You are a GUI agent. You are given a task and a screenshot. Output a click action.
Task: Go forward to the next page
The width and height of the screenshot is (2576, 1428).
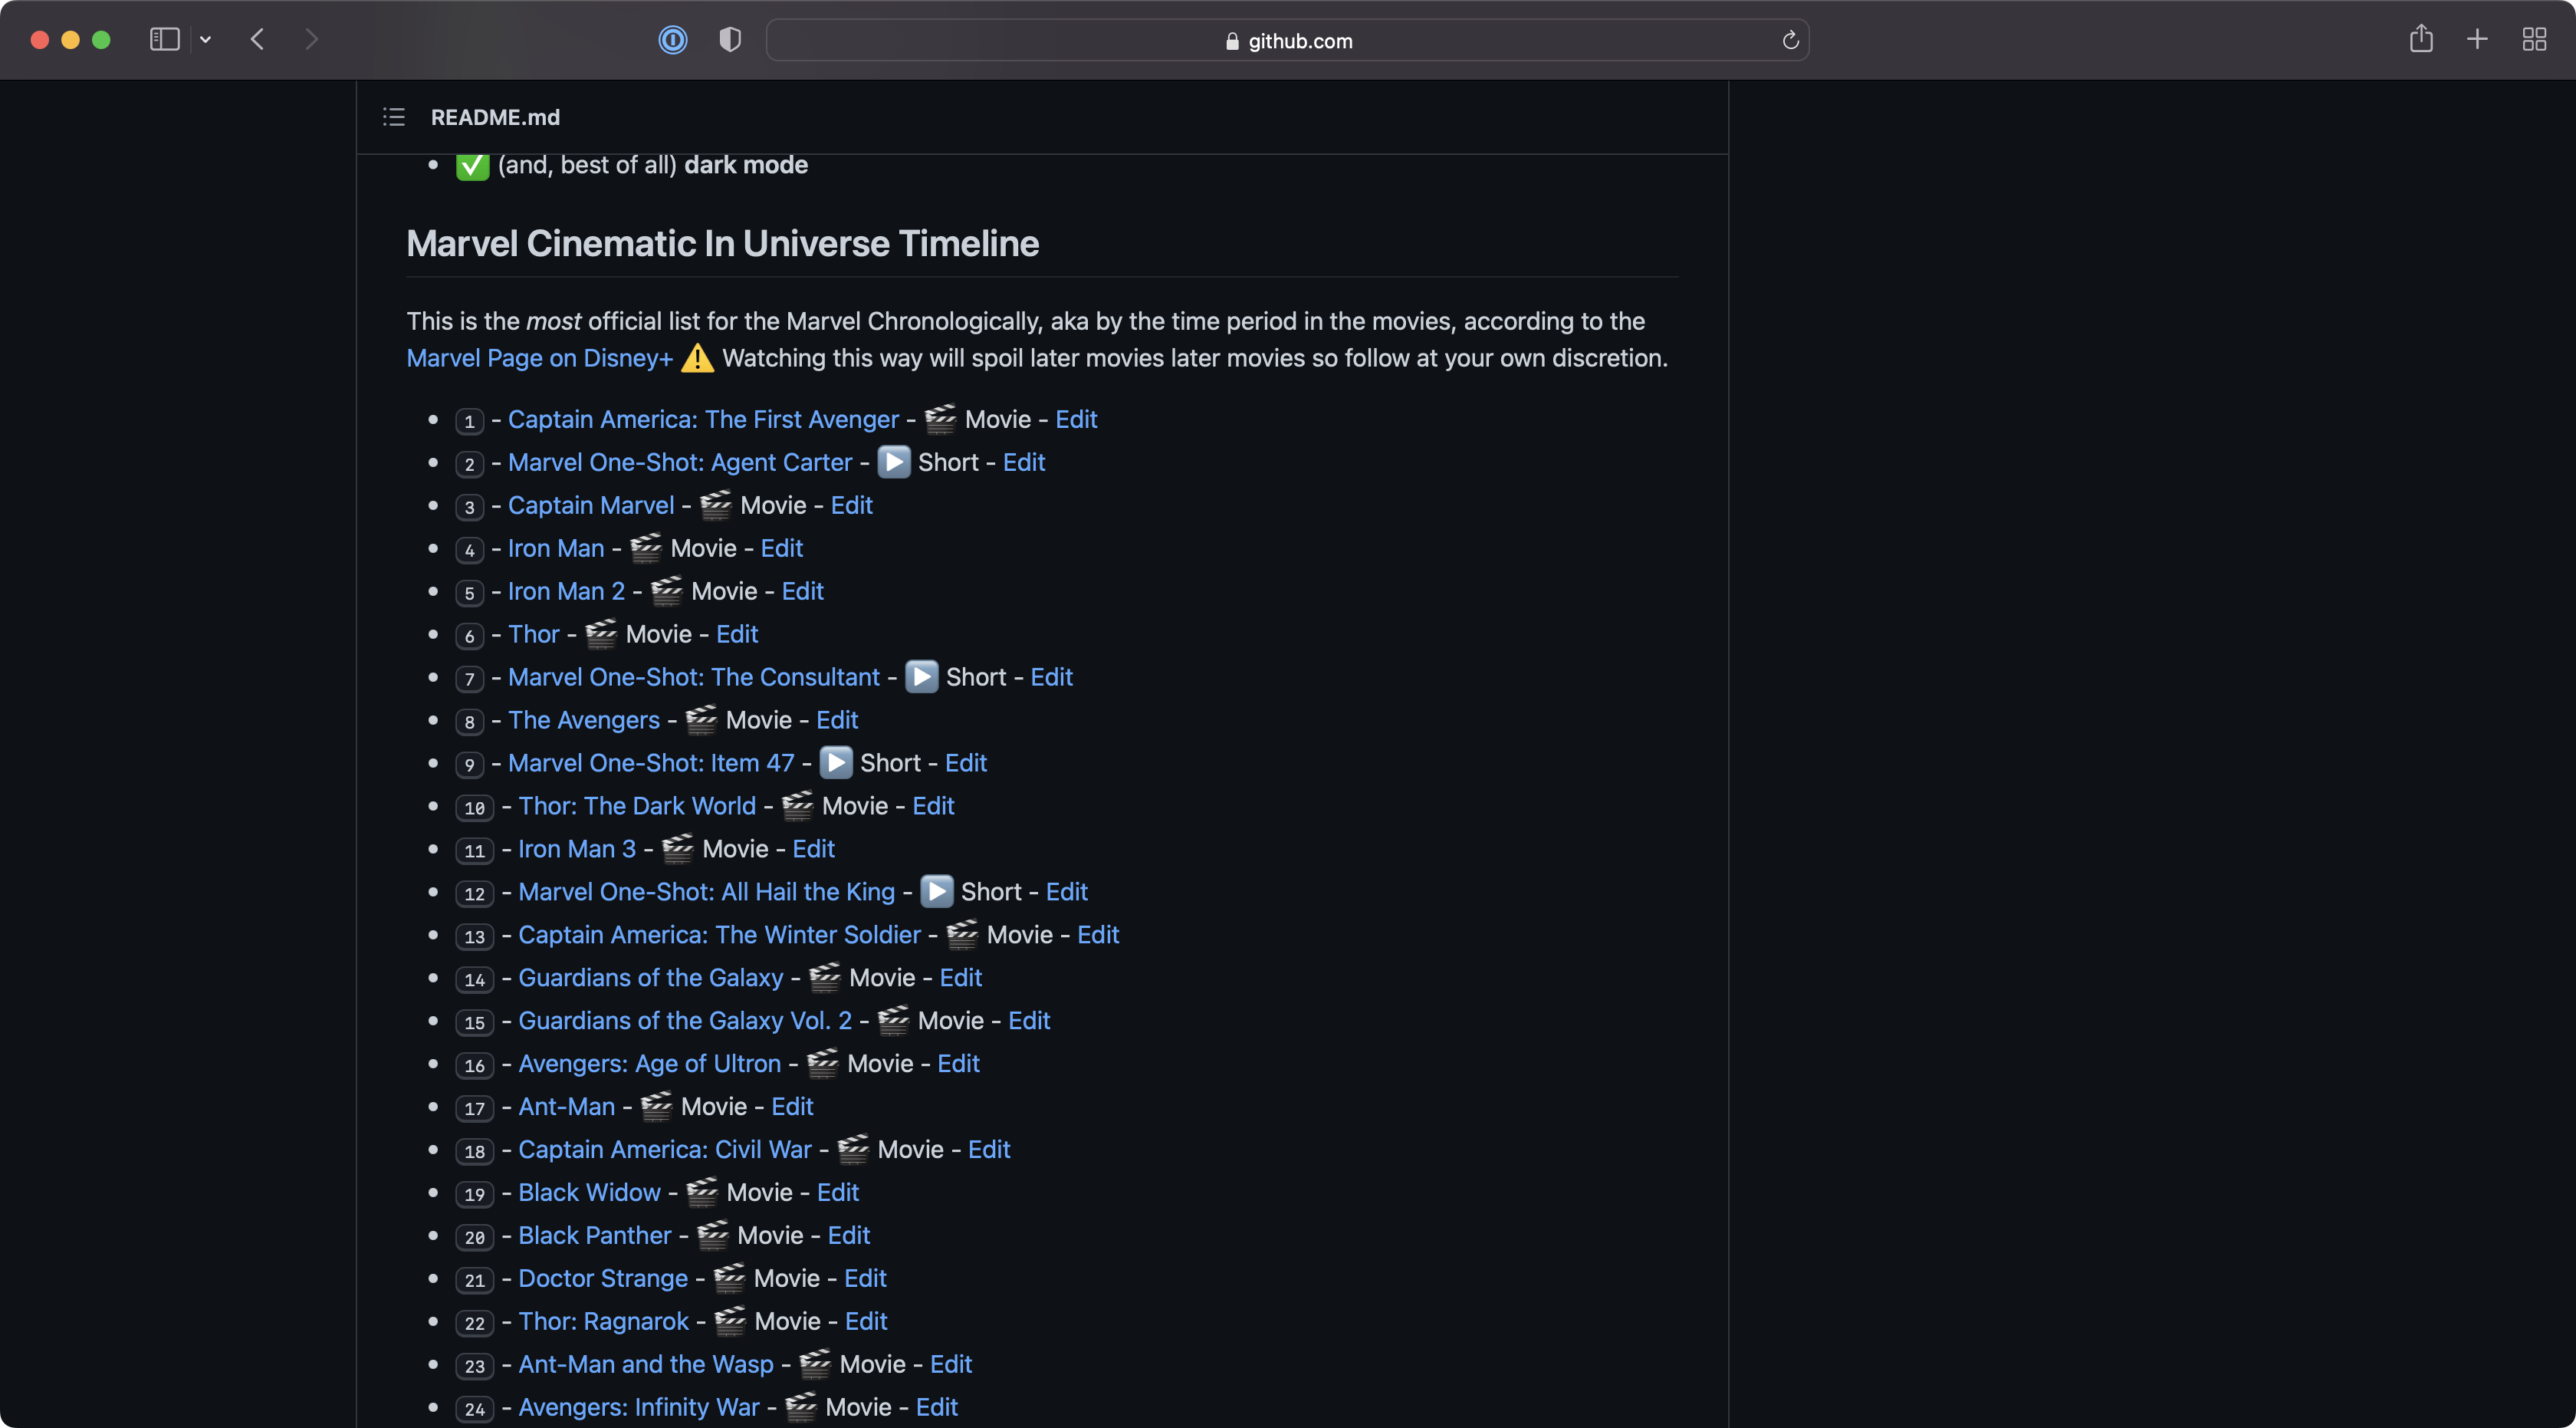click(312, 40)
